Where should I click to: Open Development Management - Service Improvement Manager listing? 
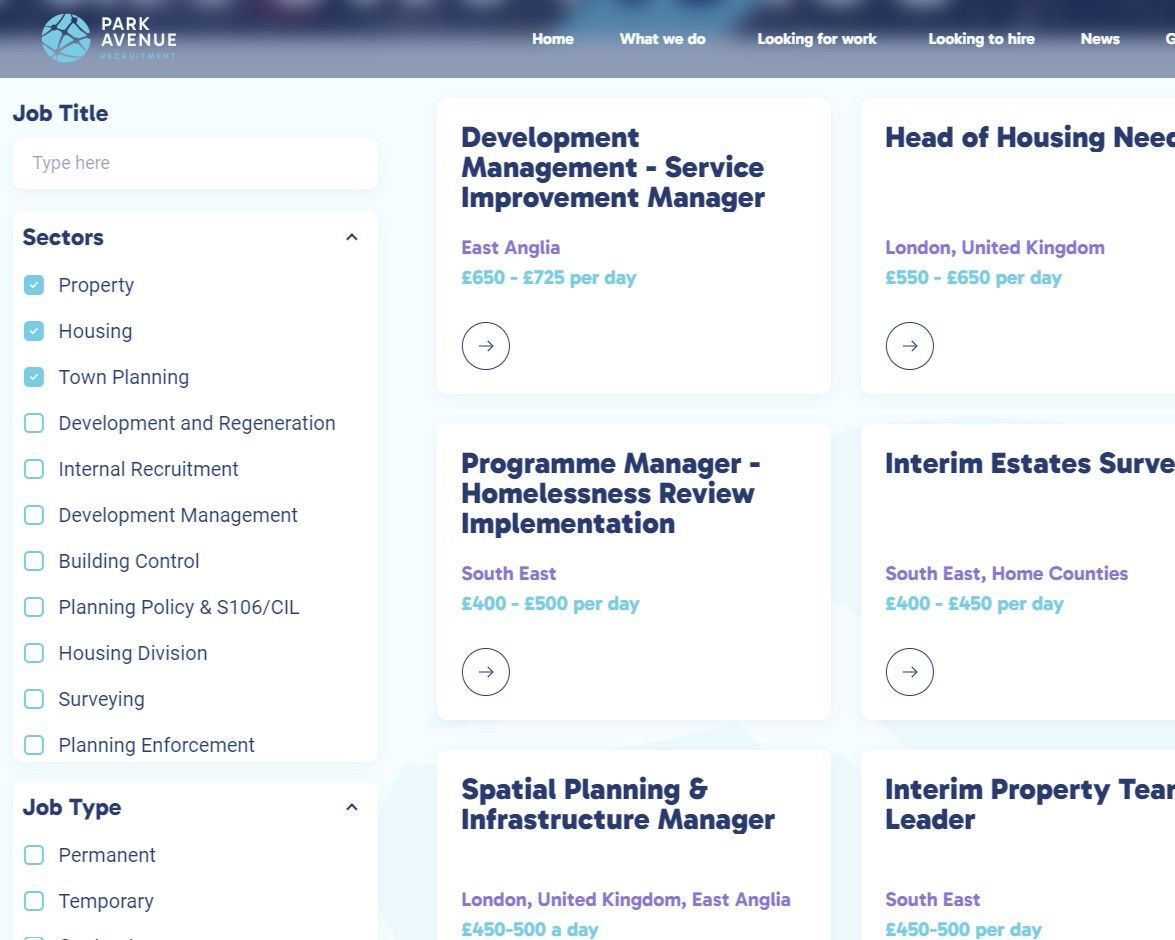(613, 167)
